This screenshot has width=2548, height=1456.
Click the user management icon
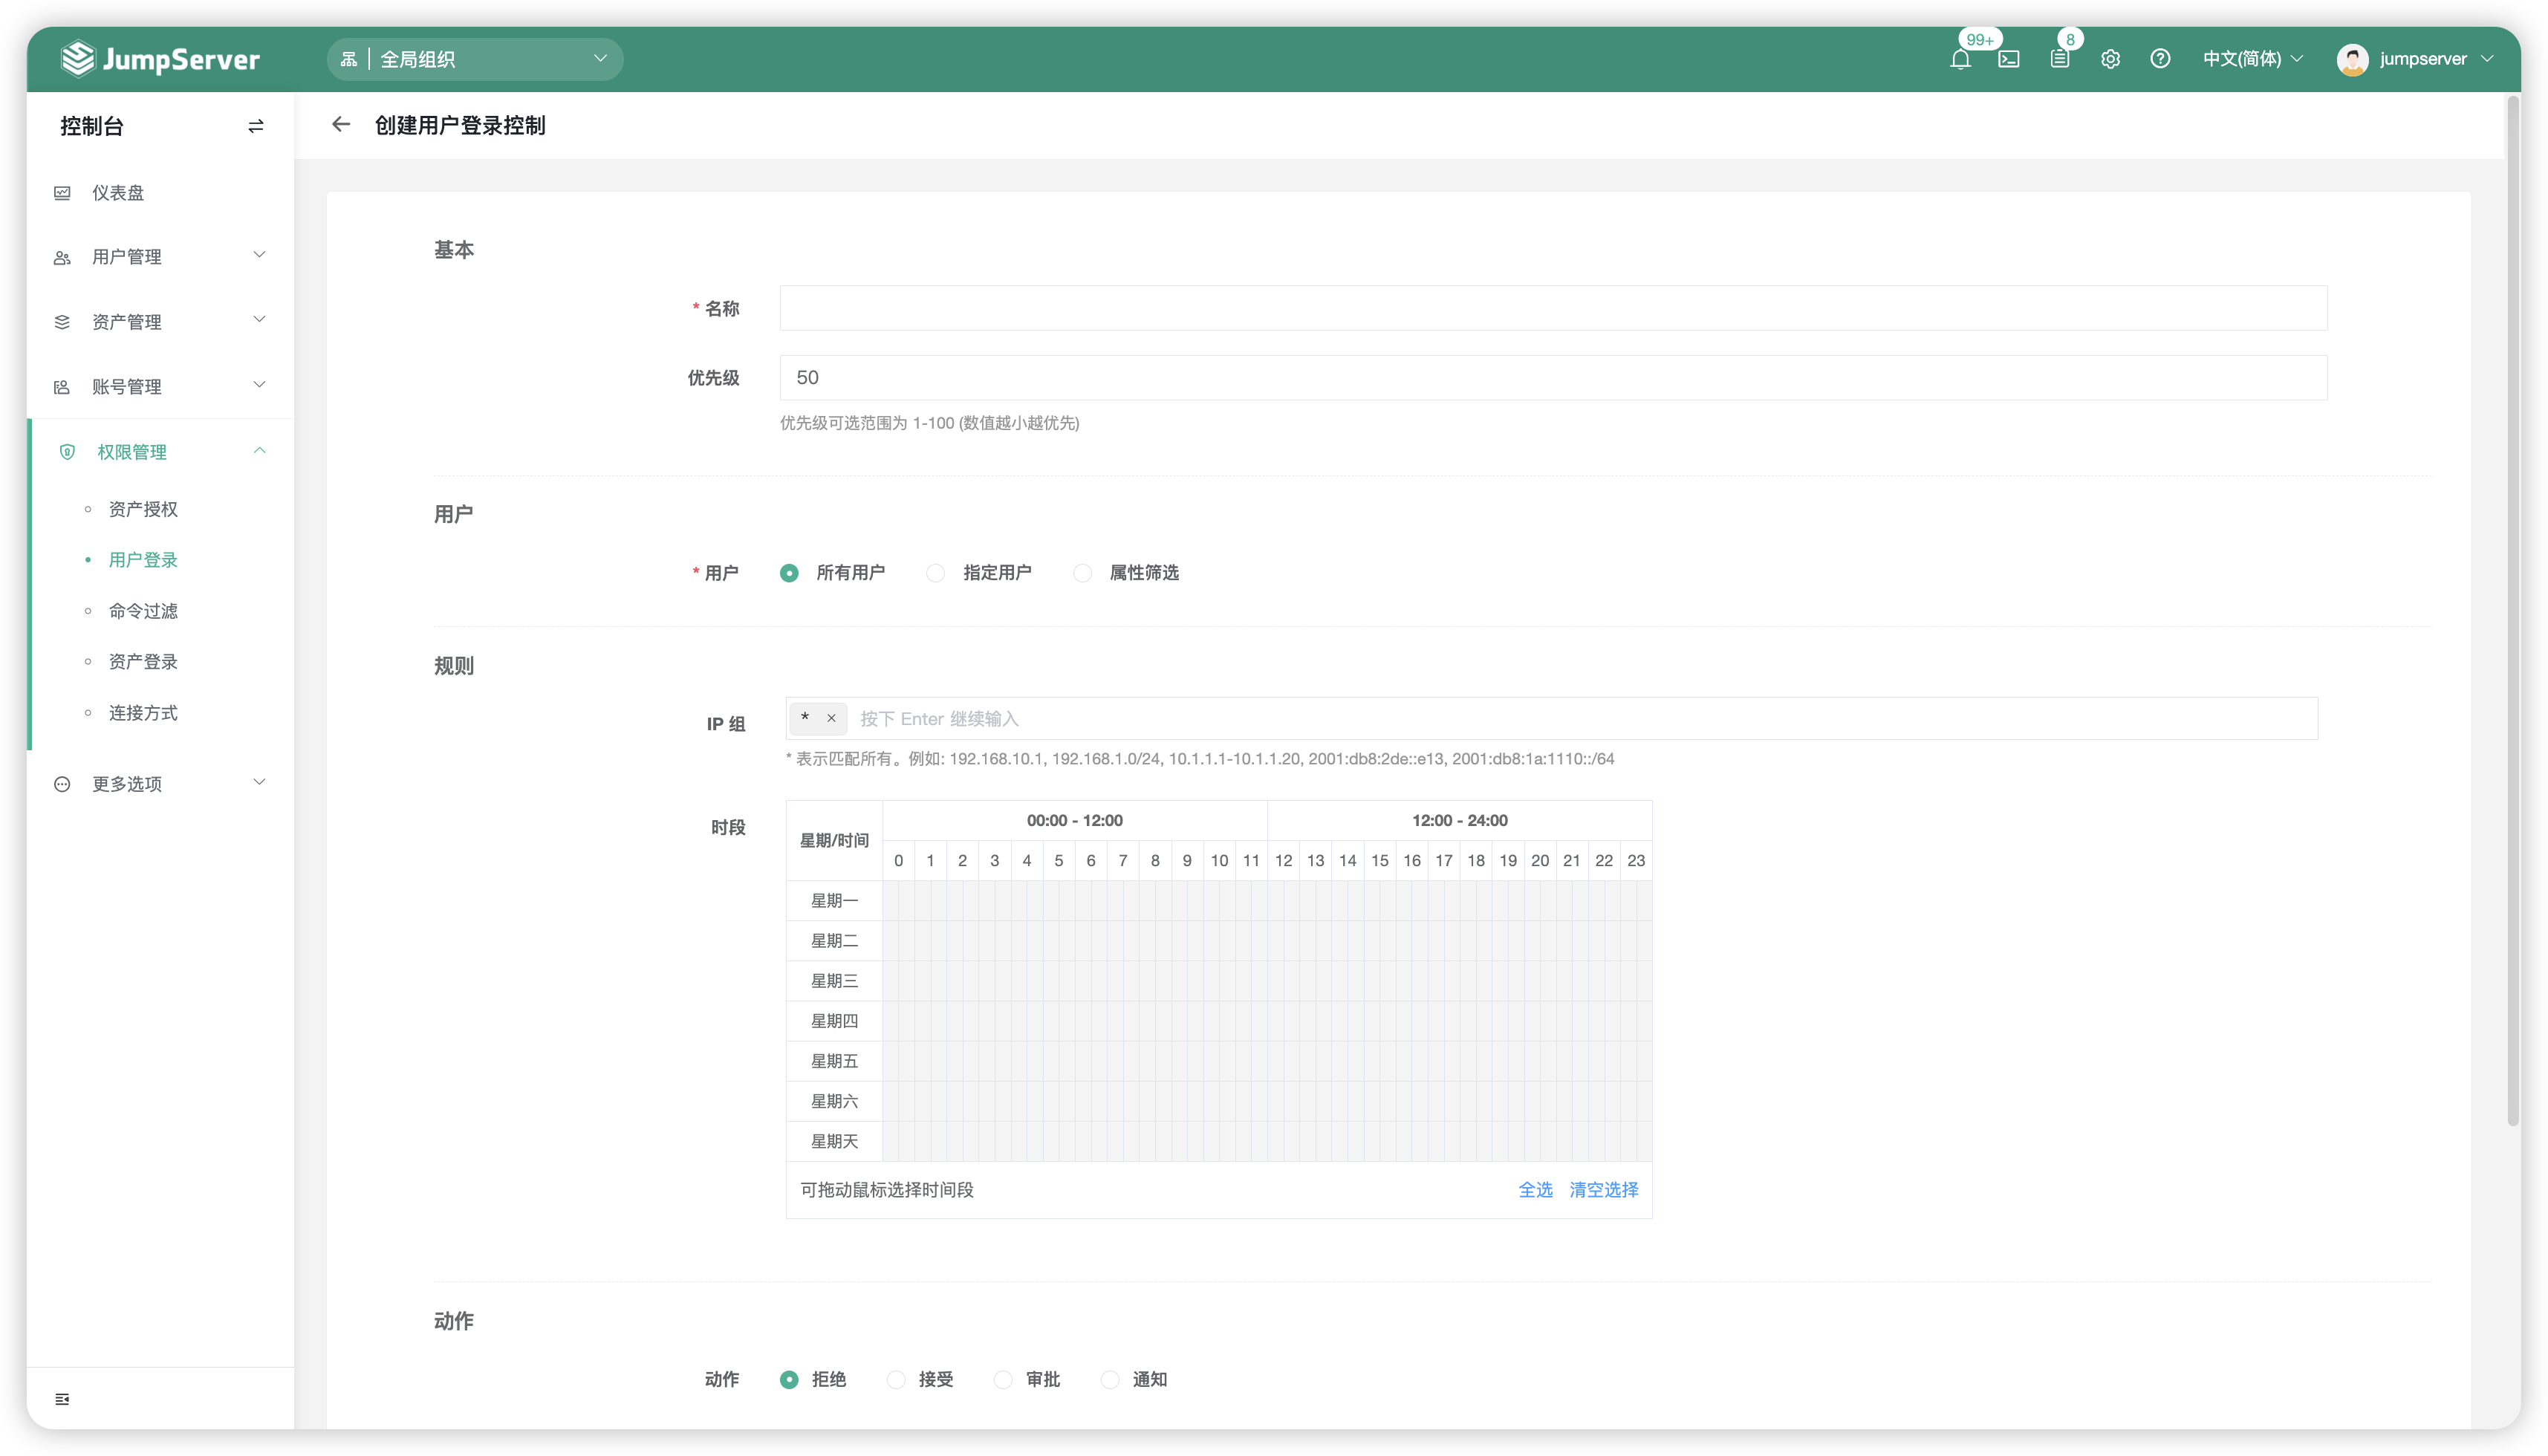(x=62, y=257)
